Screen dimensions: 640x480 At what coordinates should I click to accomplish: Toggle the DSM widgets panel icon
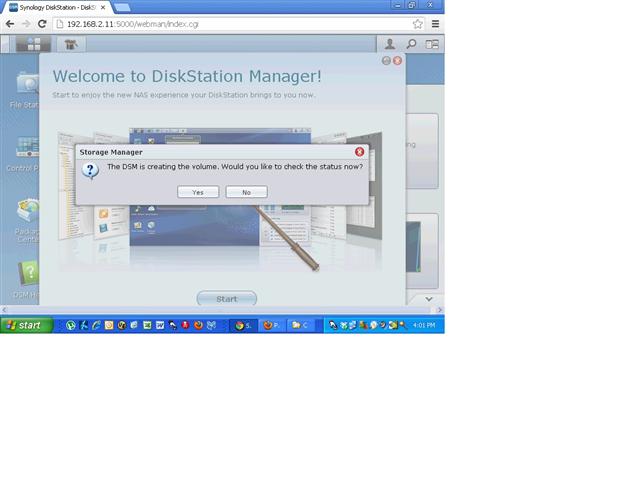pos(432,44)
